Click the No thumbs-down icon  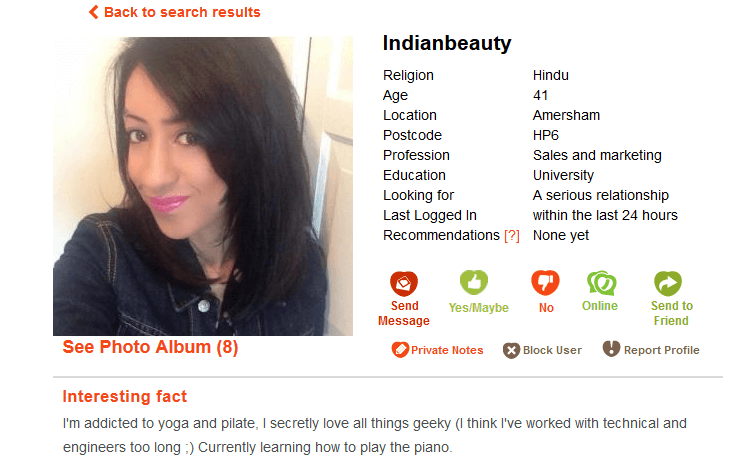tap(546, 282)
